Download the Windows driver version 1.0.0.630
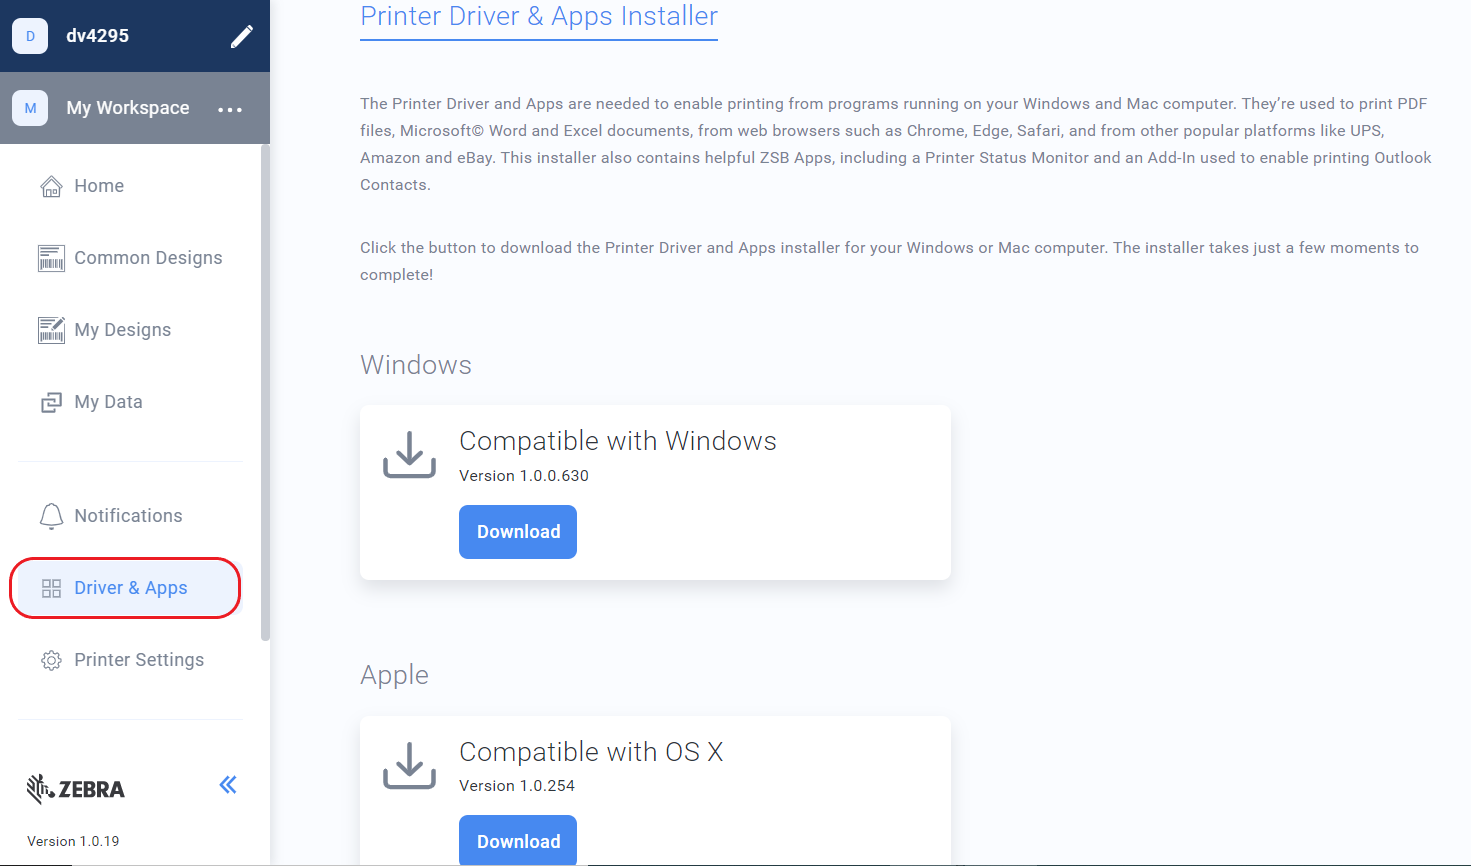The width and height of the screenshot is (1471, 866). (x=517, y=531)
